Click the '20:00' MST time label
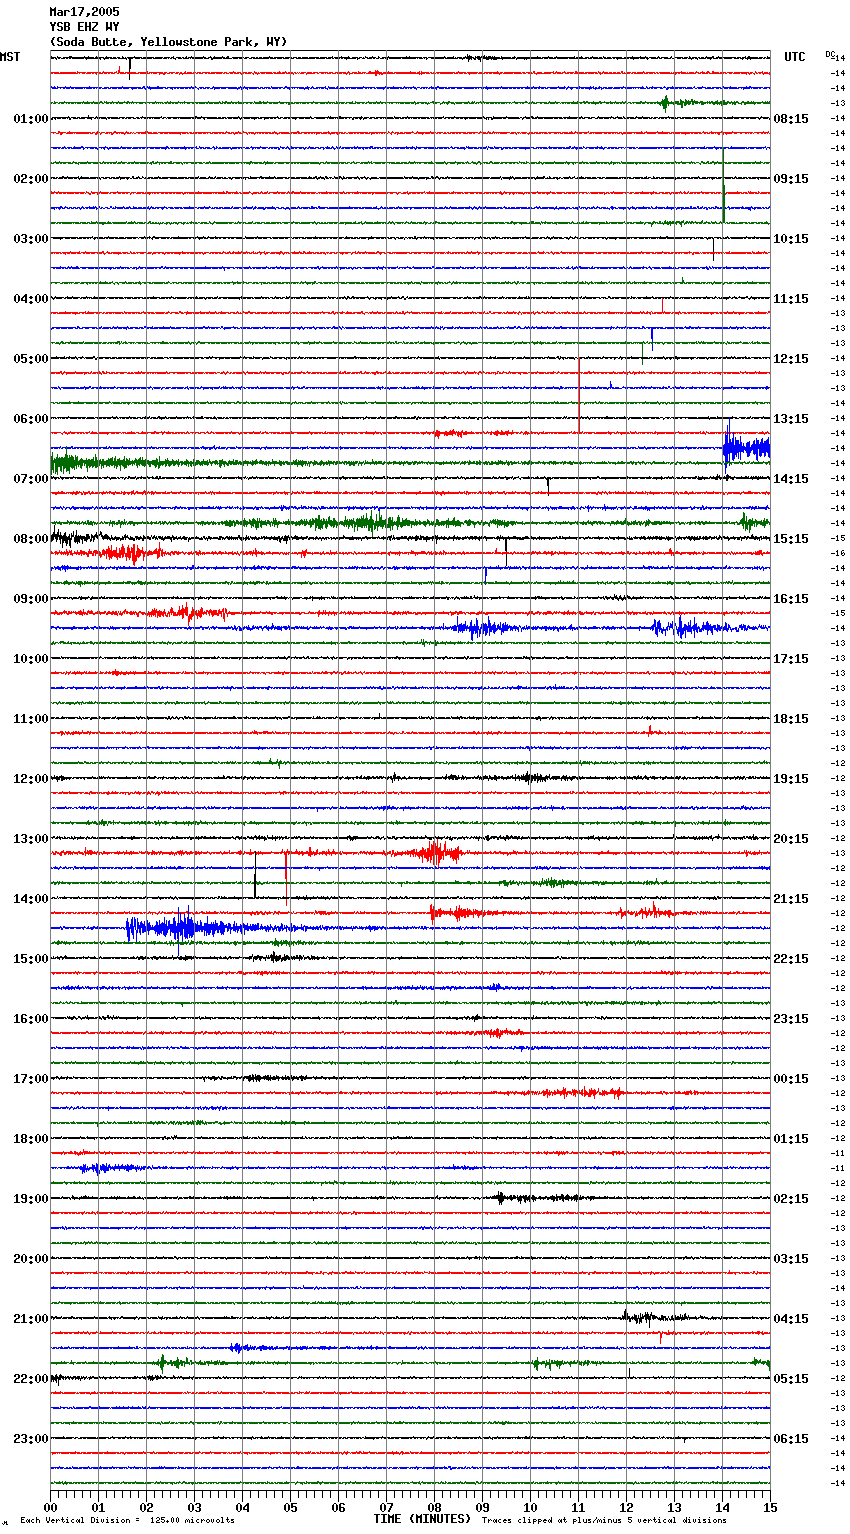Screen dimensions: 850x1534 [30, 1259]
